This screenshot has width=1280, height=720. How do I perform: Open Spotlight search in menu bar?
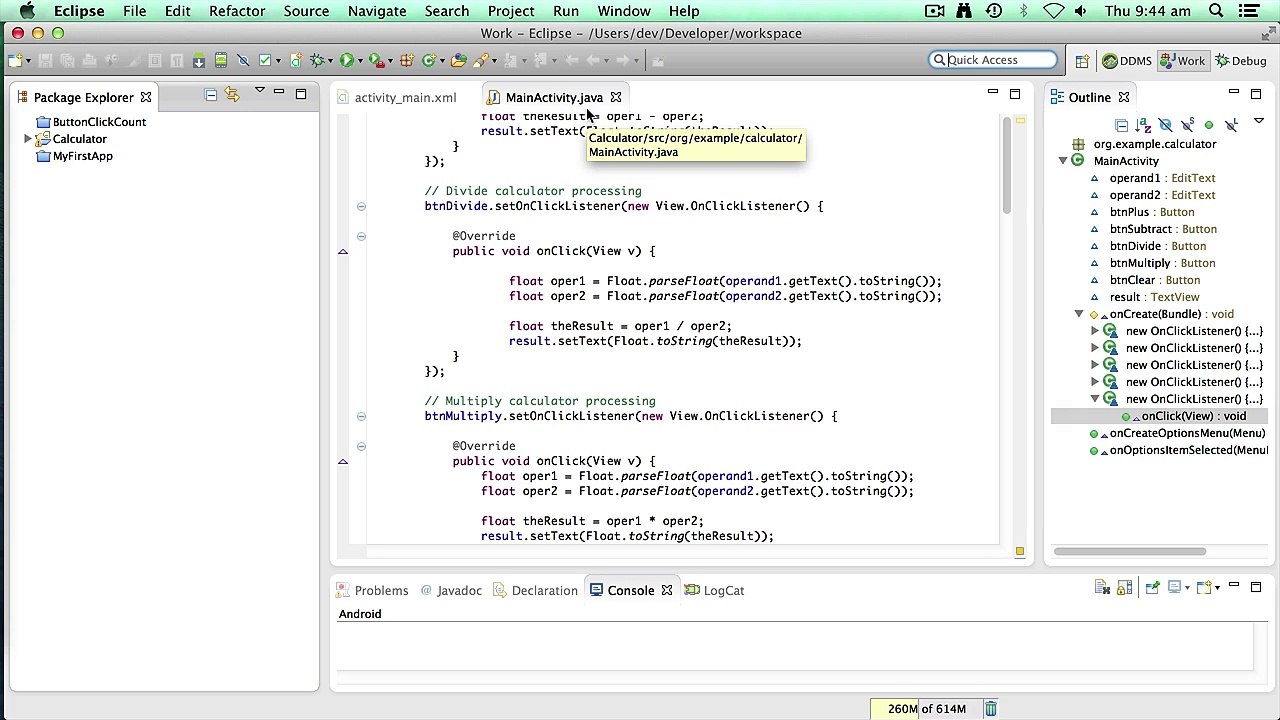[x=1216, y=11]
